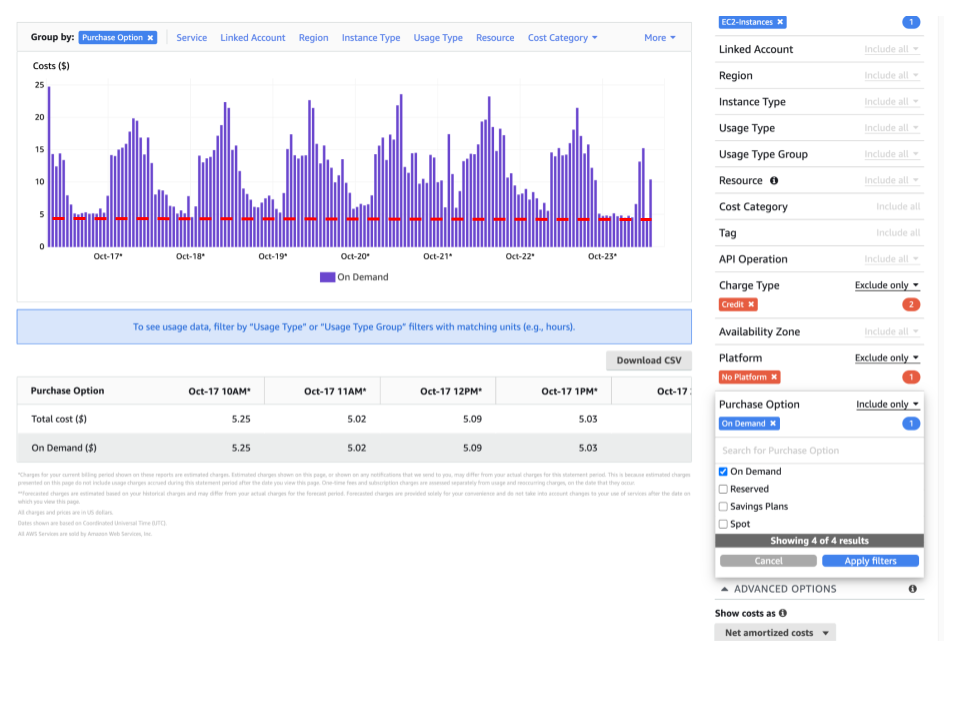The image size is (960, 720).
Task: Tick the Spot purchase option
Action: pyautogui.click(x=723, y=524)
